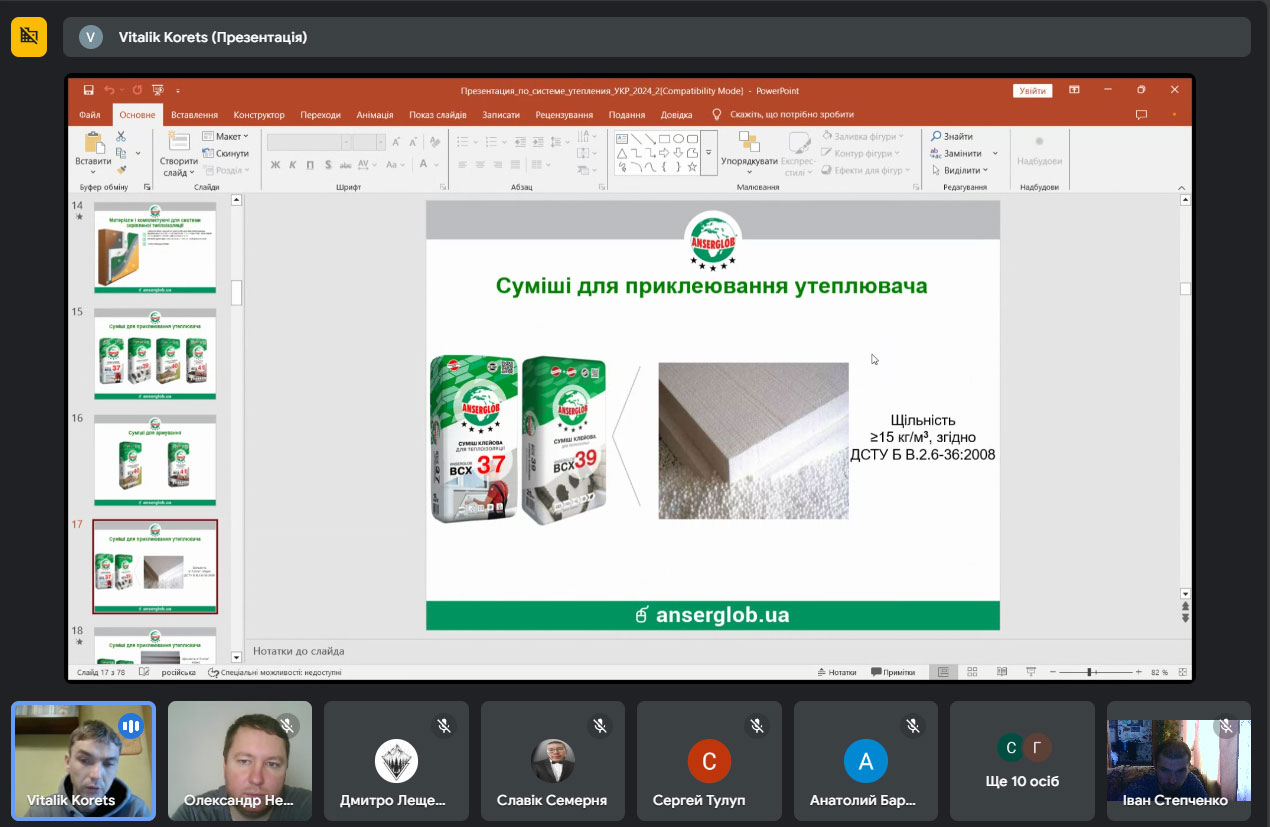The width and height of the screenshot is (1270, 827).
Task: Open the Макет layout dropdown
Action: (225, 136)
